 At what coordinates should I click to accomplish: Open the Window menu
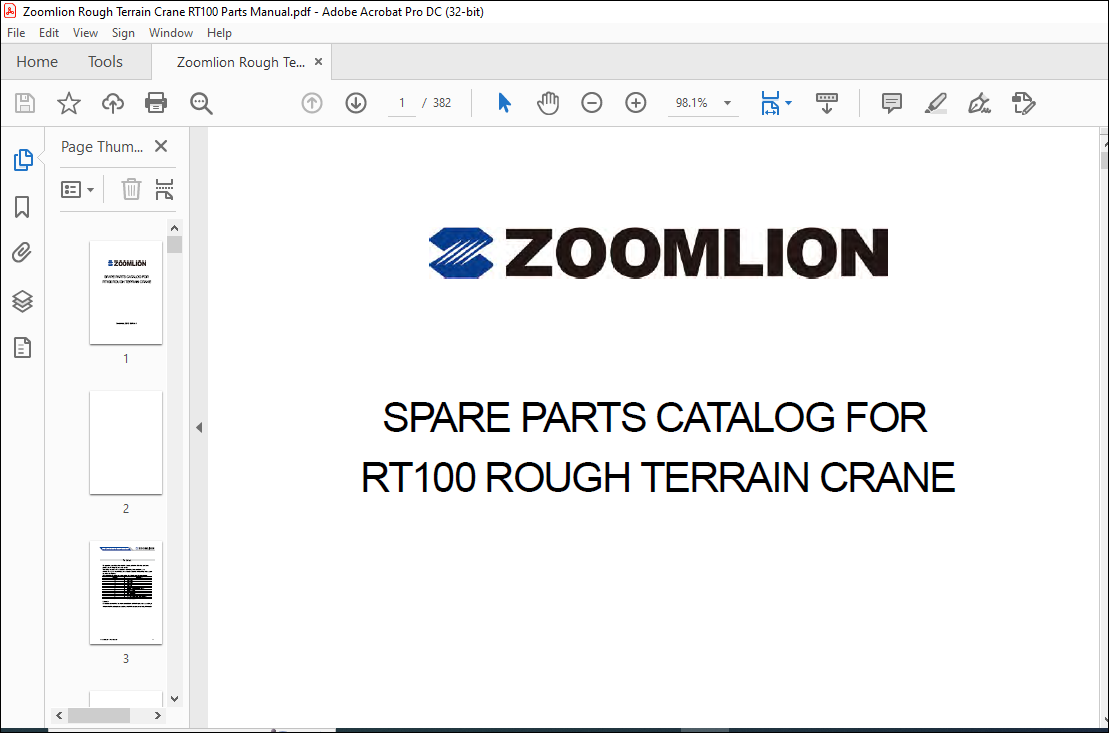pyautogui.click(x=170, y=33)
